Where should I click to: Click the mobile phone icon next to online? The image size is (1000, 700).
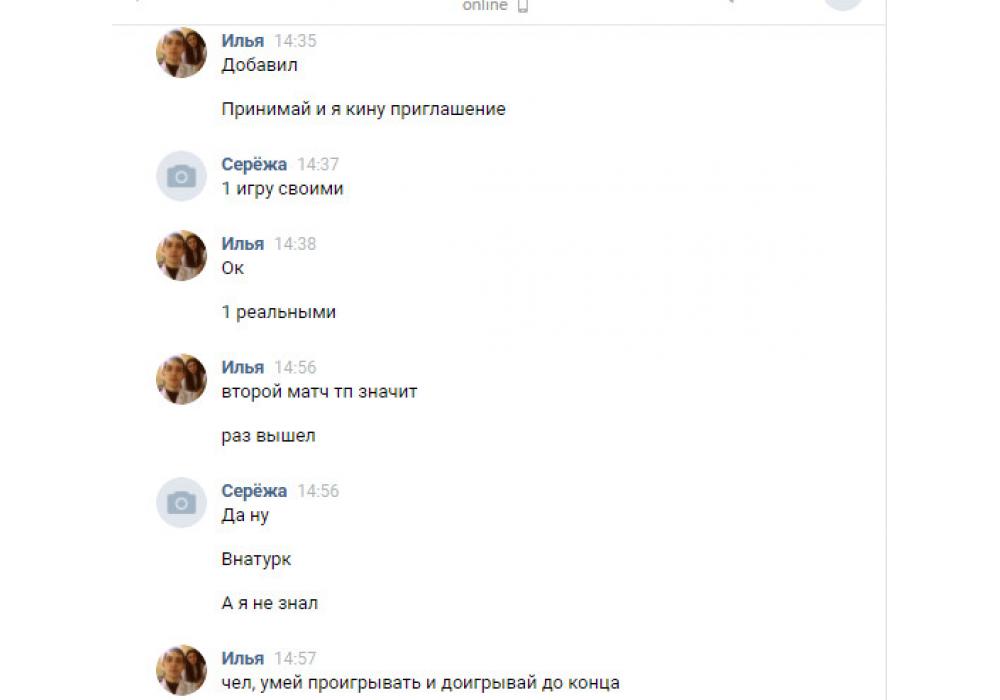pyautogui.click(x=522, y=6)
